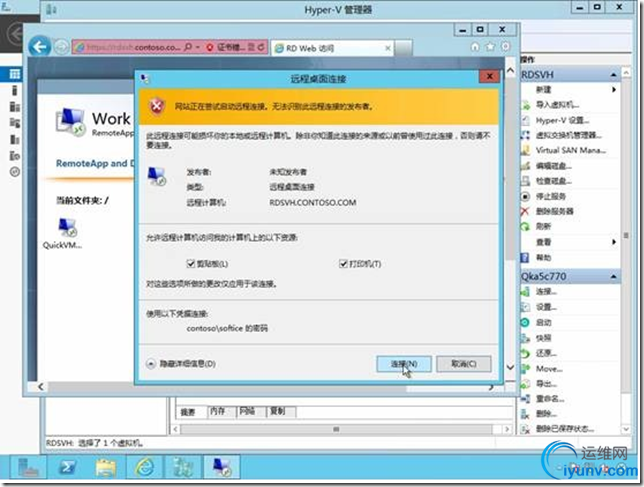Click new tab button in IE
Viewport: 644px width, 487px height.
point(404,48)
